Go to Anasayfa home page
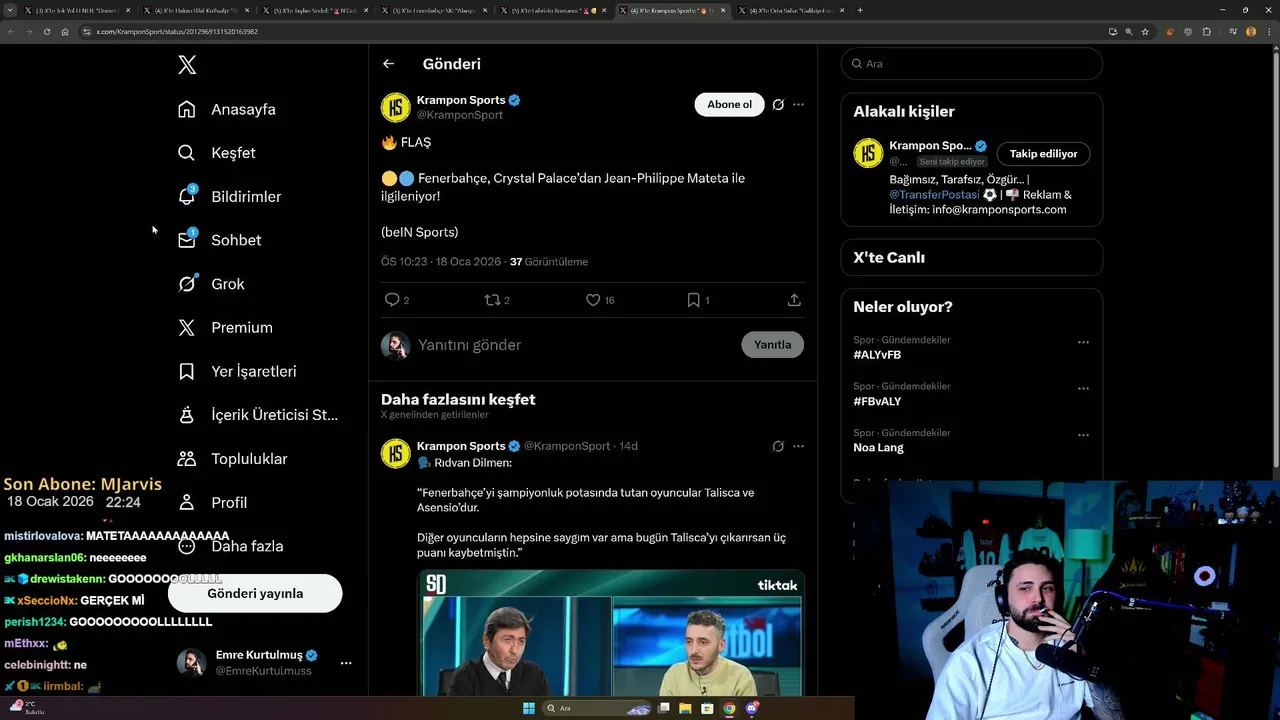 [x=227, y=109]
